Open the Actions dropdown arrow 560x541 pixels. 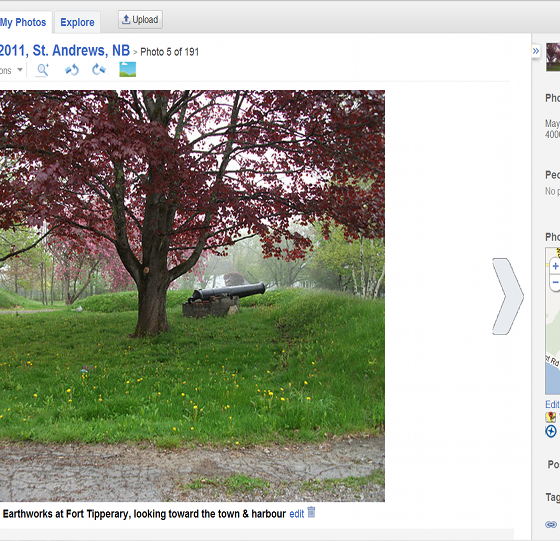click(x=20, y=70)
